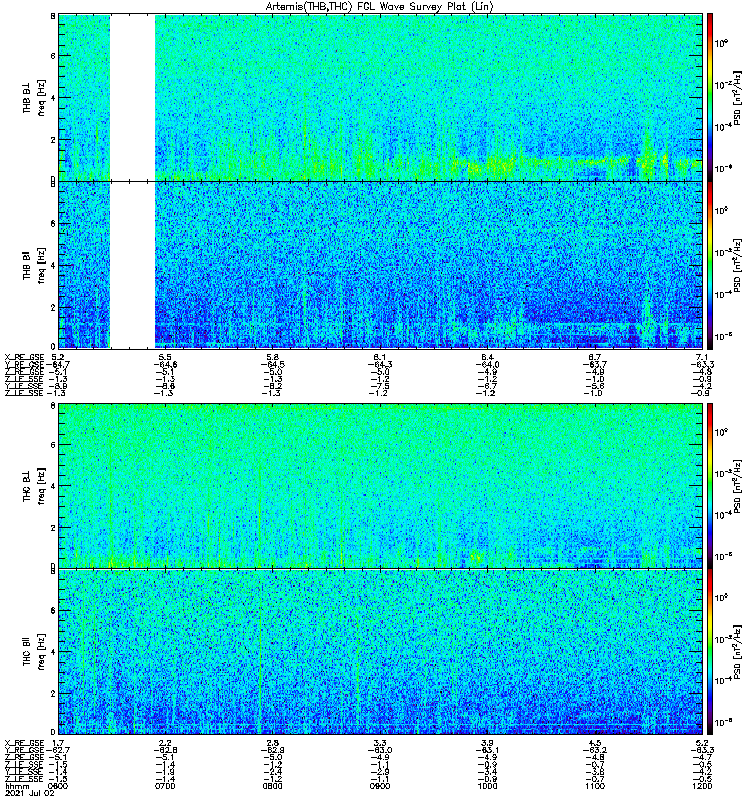Image resolution: width=750 pixels, height=800 pixels.
Task: Click the '2021 Jul 02' date label
Action: 30,793
